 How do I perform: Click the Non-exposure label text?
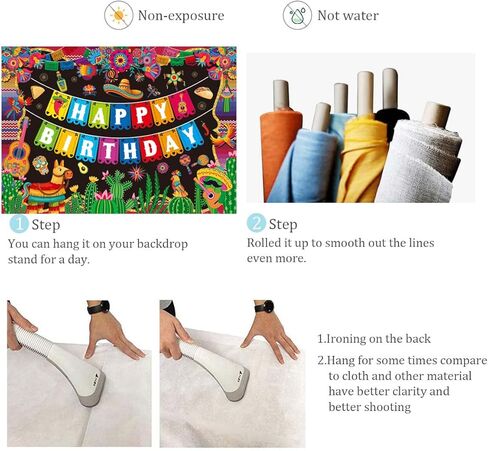181,16
